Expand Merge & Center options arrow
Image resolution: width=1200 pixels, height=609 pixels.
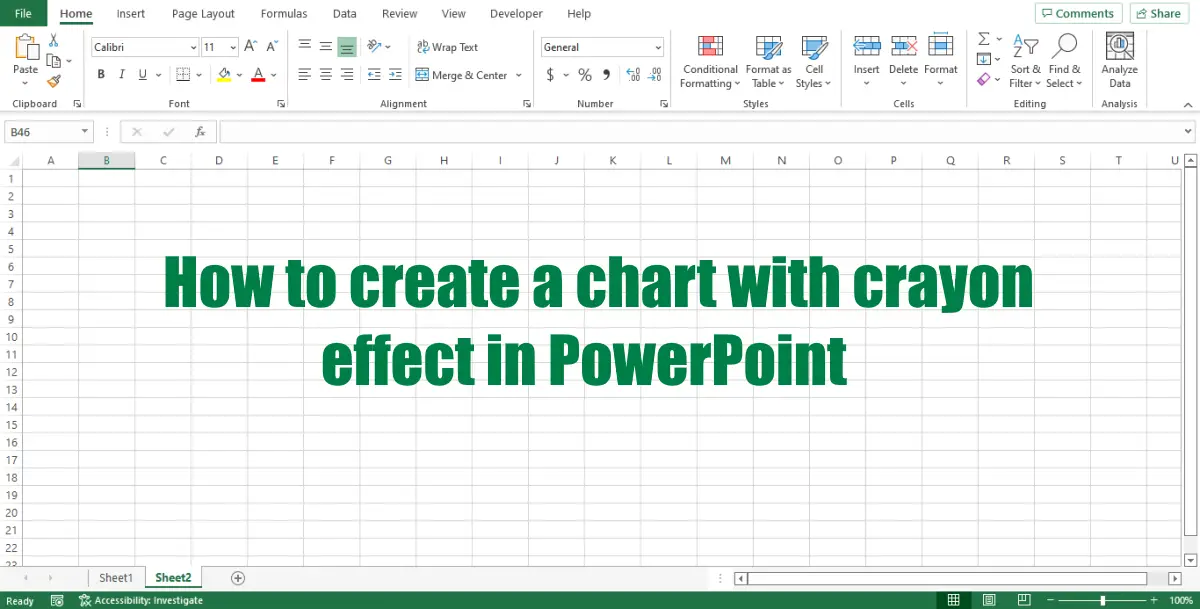tap(519, 75)
